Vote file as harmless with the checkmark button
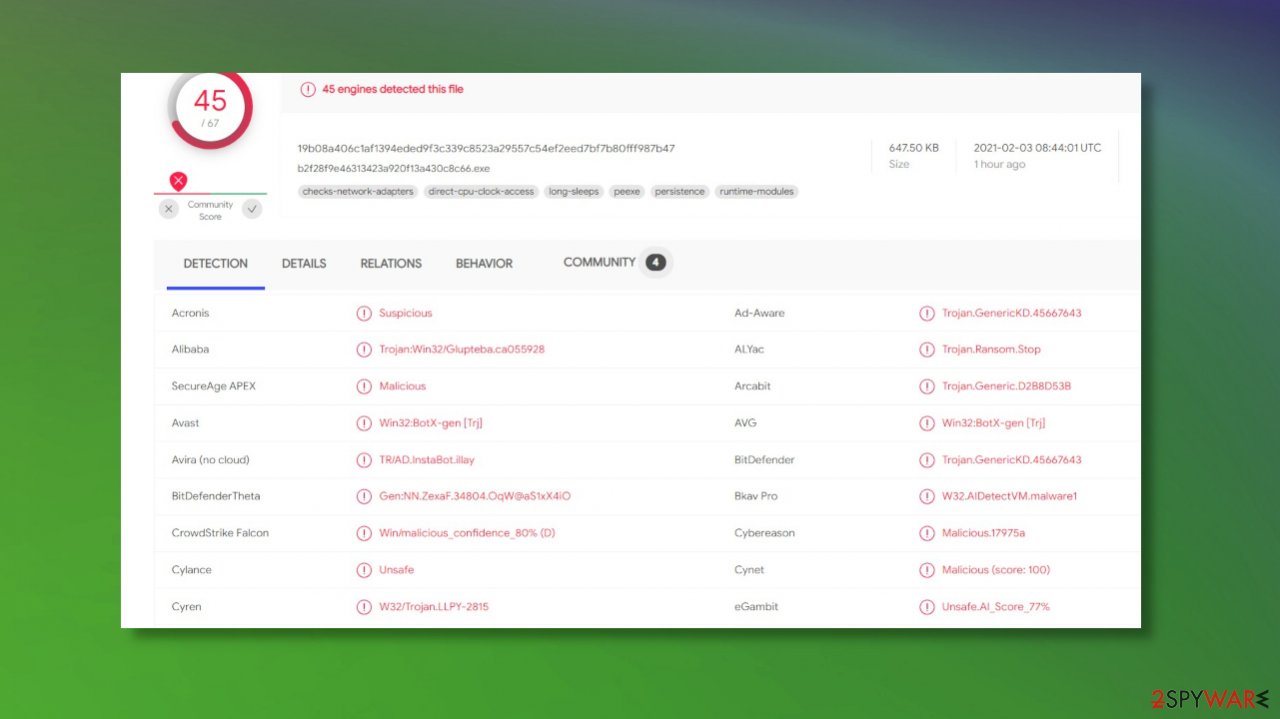 (253, 209)
